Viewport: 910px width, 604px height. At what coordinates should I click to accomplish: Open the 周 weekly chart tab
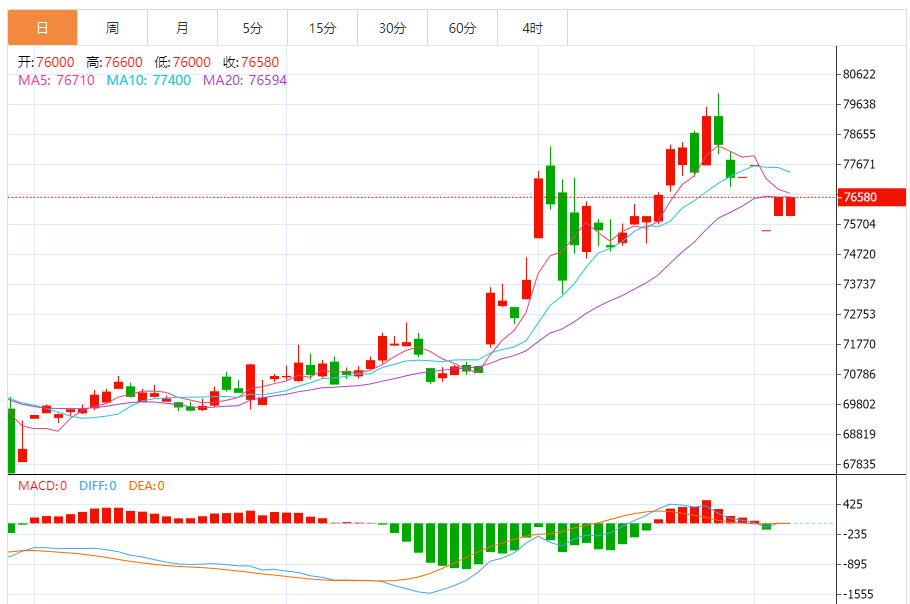[112, 28]
